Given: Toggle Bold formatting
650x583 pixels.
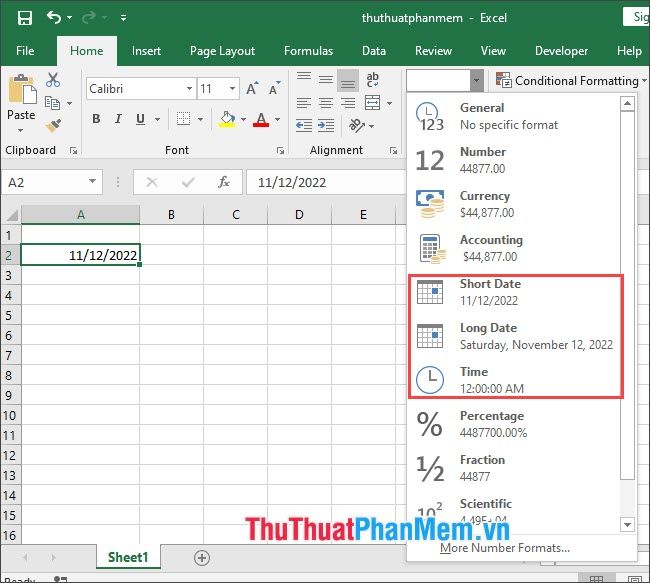Looking at the screenshot, I should tap(96, 119).
